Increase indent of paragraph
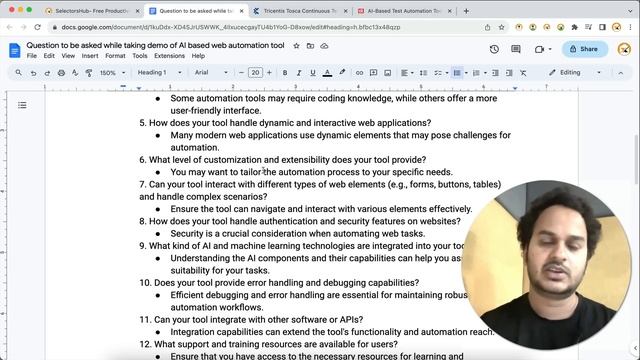This screenshot has height=360, width=640. [509, 73]
